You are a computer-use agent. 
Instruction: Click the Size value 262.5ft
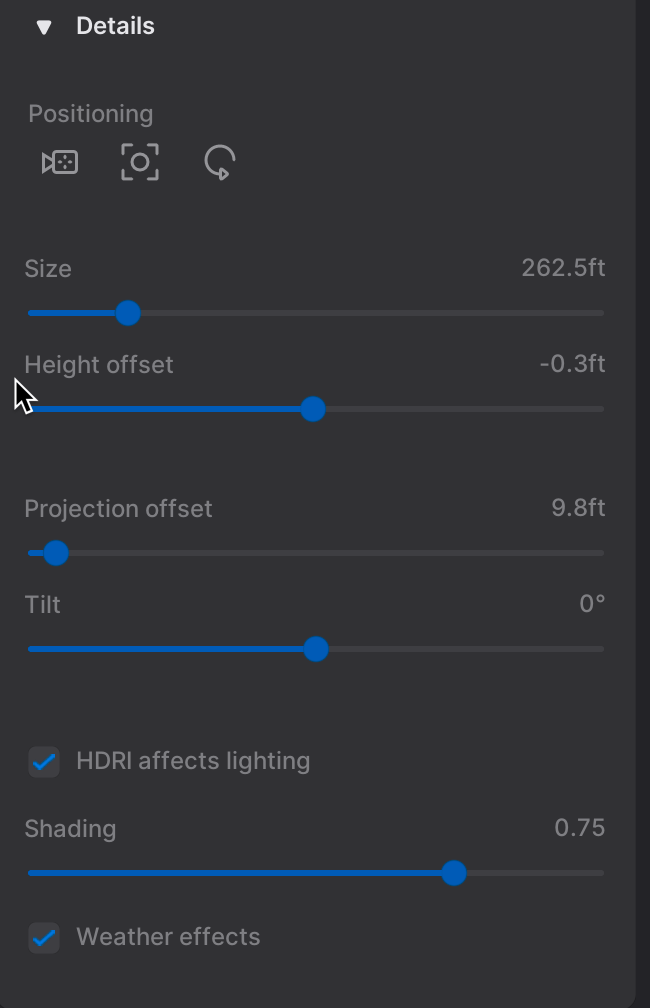pos(563,268)
